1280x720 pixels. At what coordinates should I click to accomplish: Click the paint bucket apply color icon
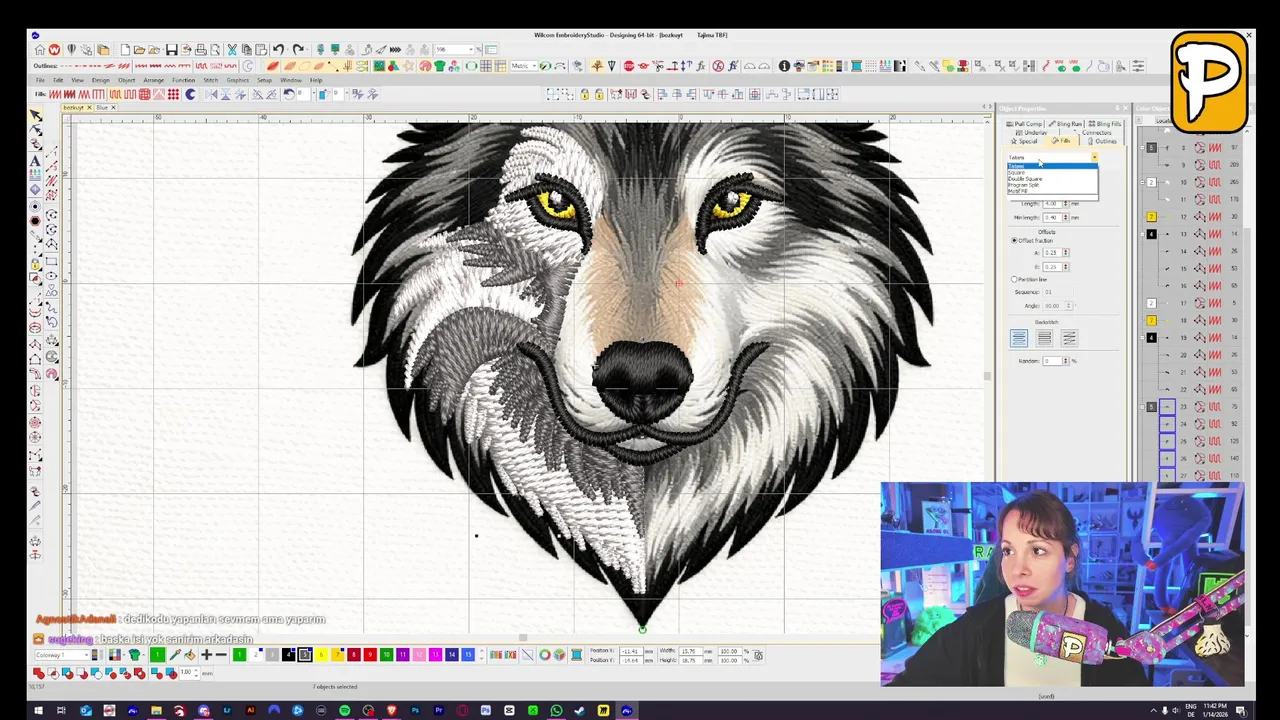click(190, 655)
